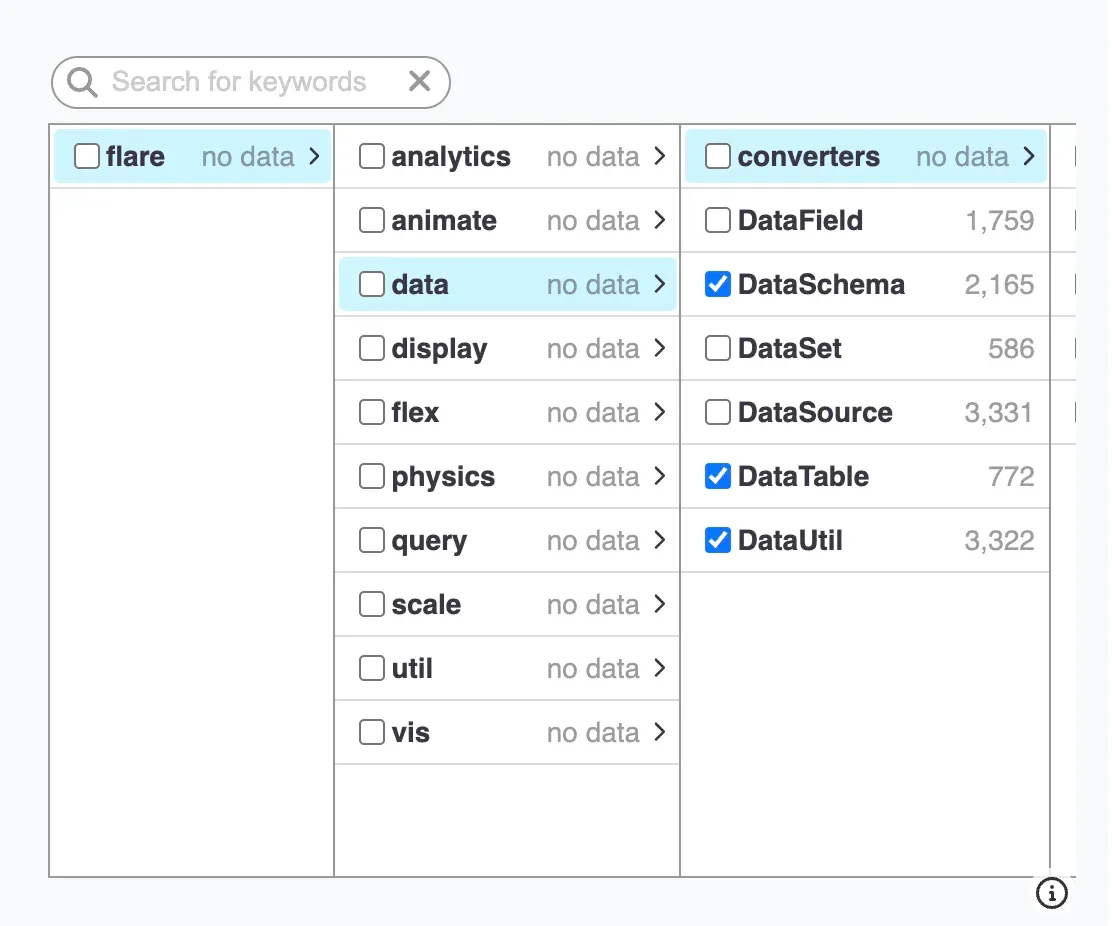
Task: Select the display checkbox
Action: pyautogui.click(x=372, y=348)
